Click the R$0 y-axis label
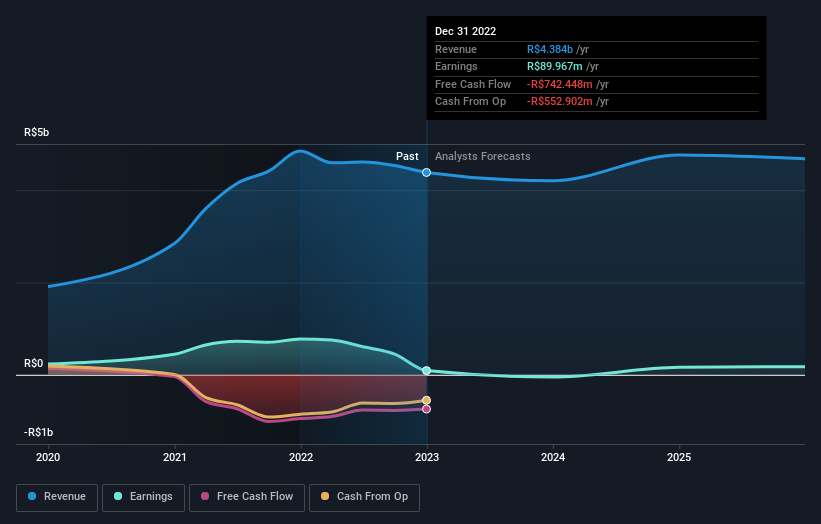 point(34,363)
